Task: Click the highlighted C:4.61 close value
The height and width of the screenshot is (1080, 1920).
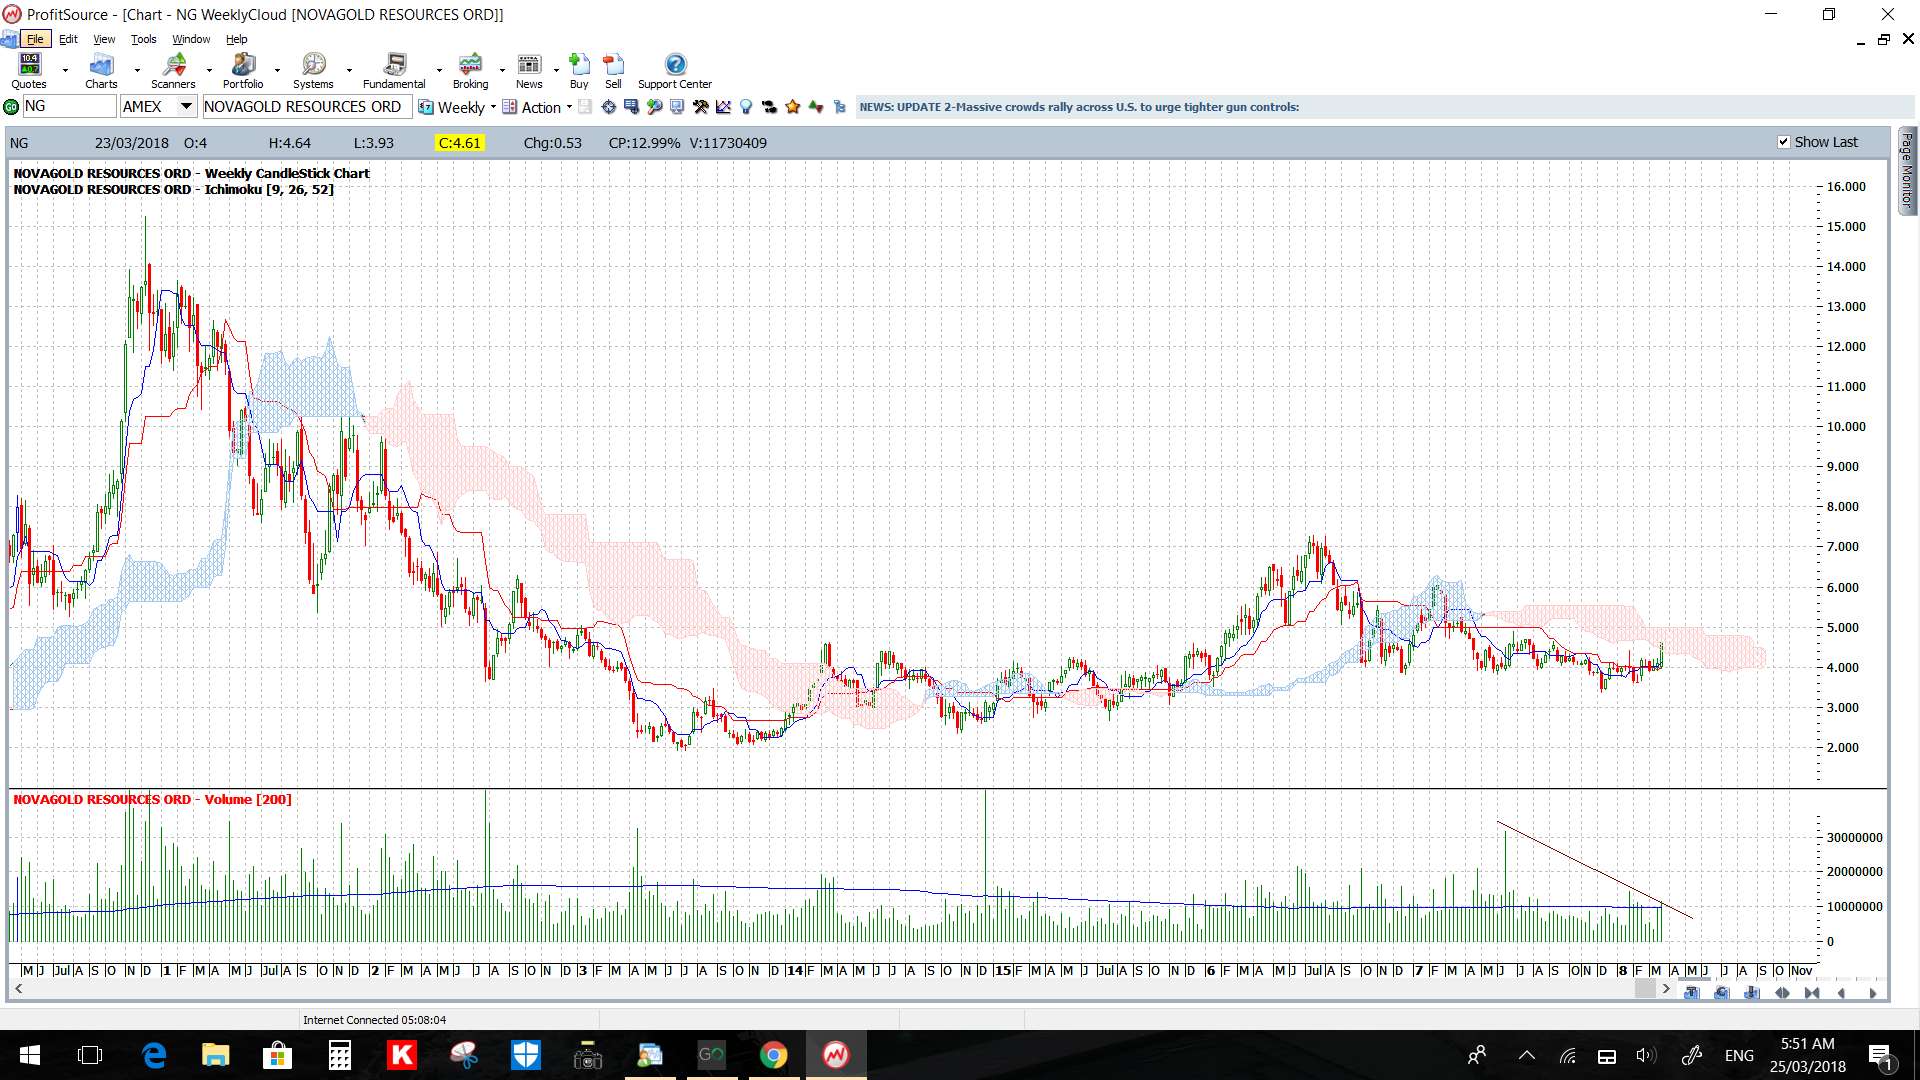Action: [460, 143]
